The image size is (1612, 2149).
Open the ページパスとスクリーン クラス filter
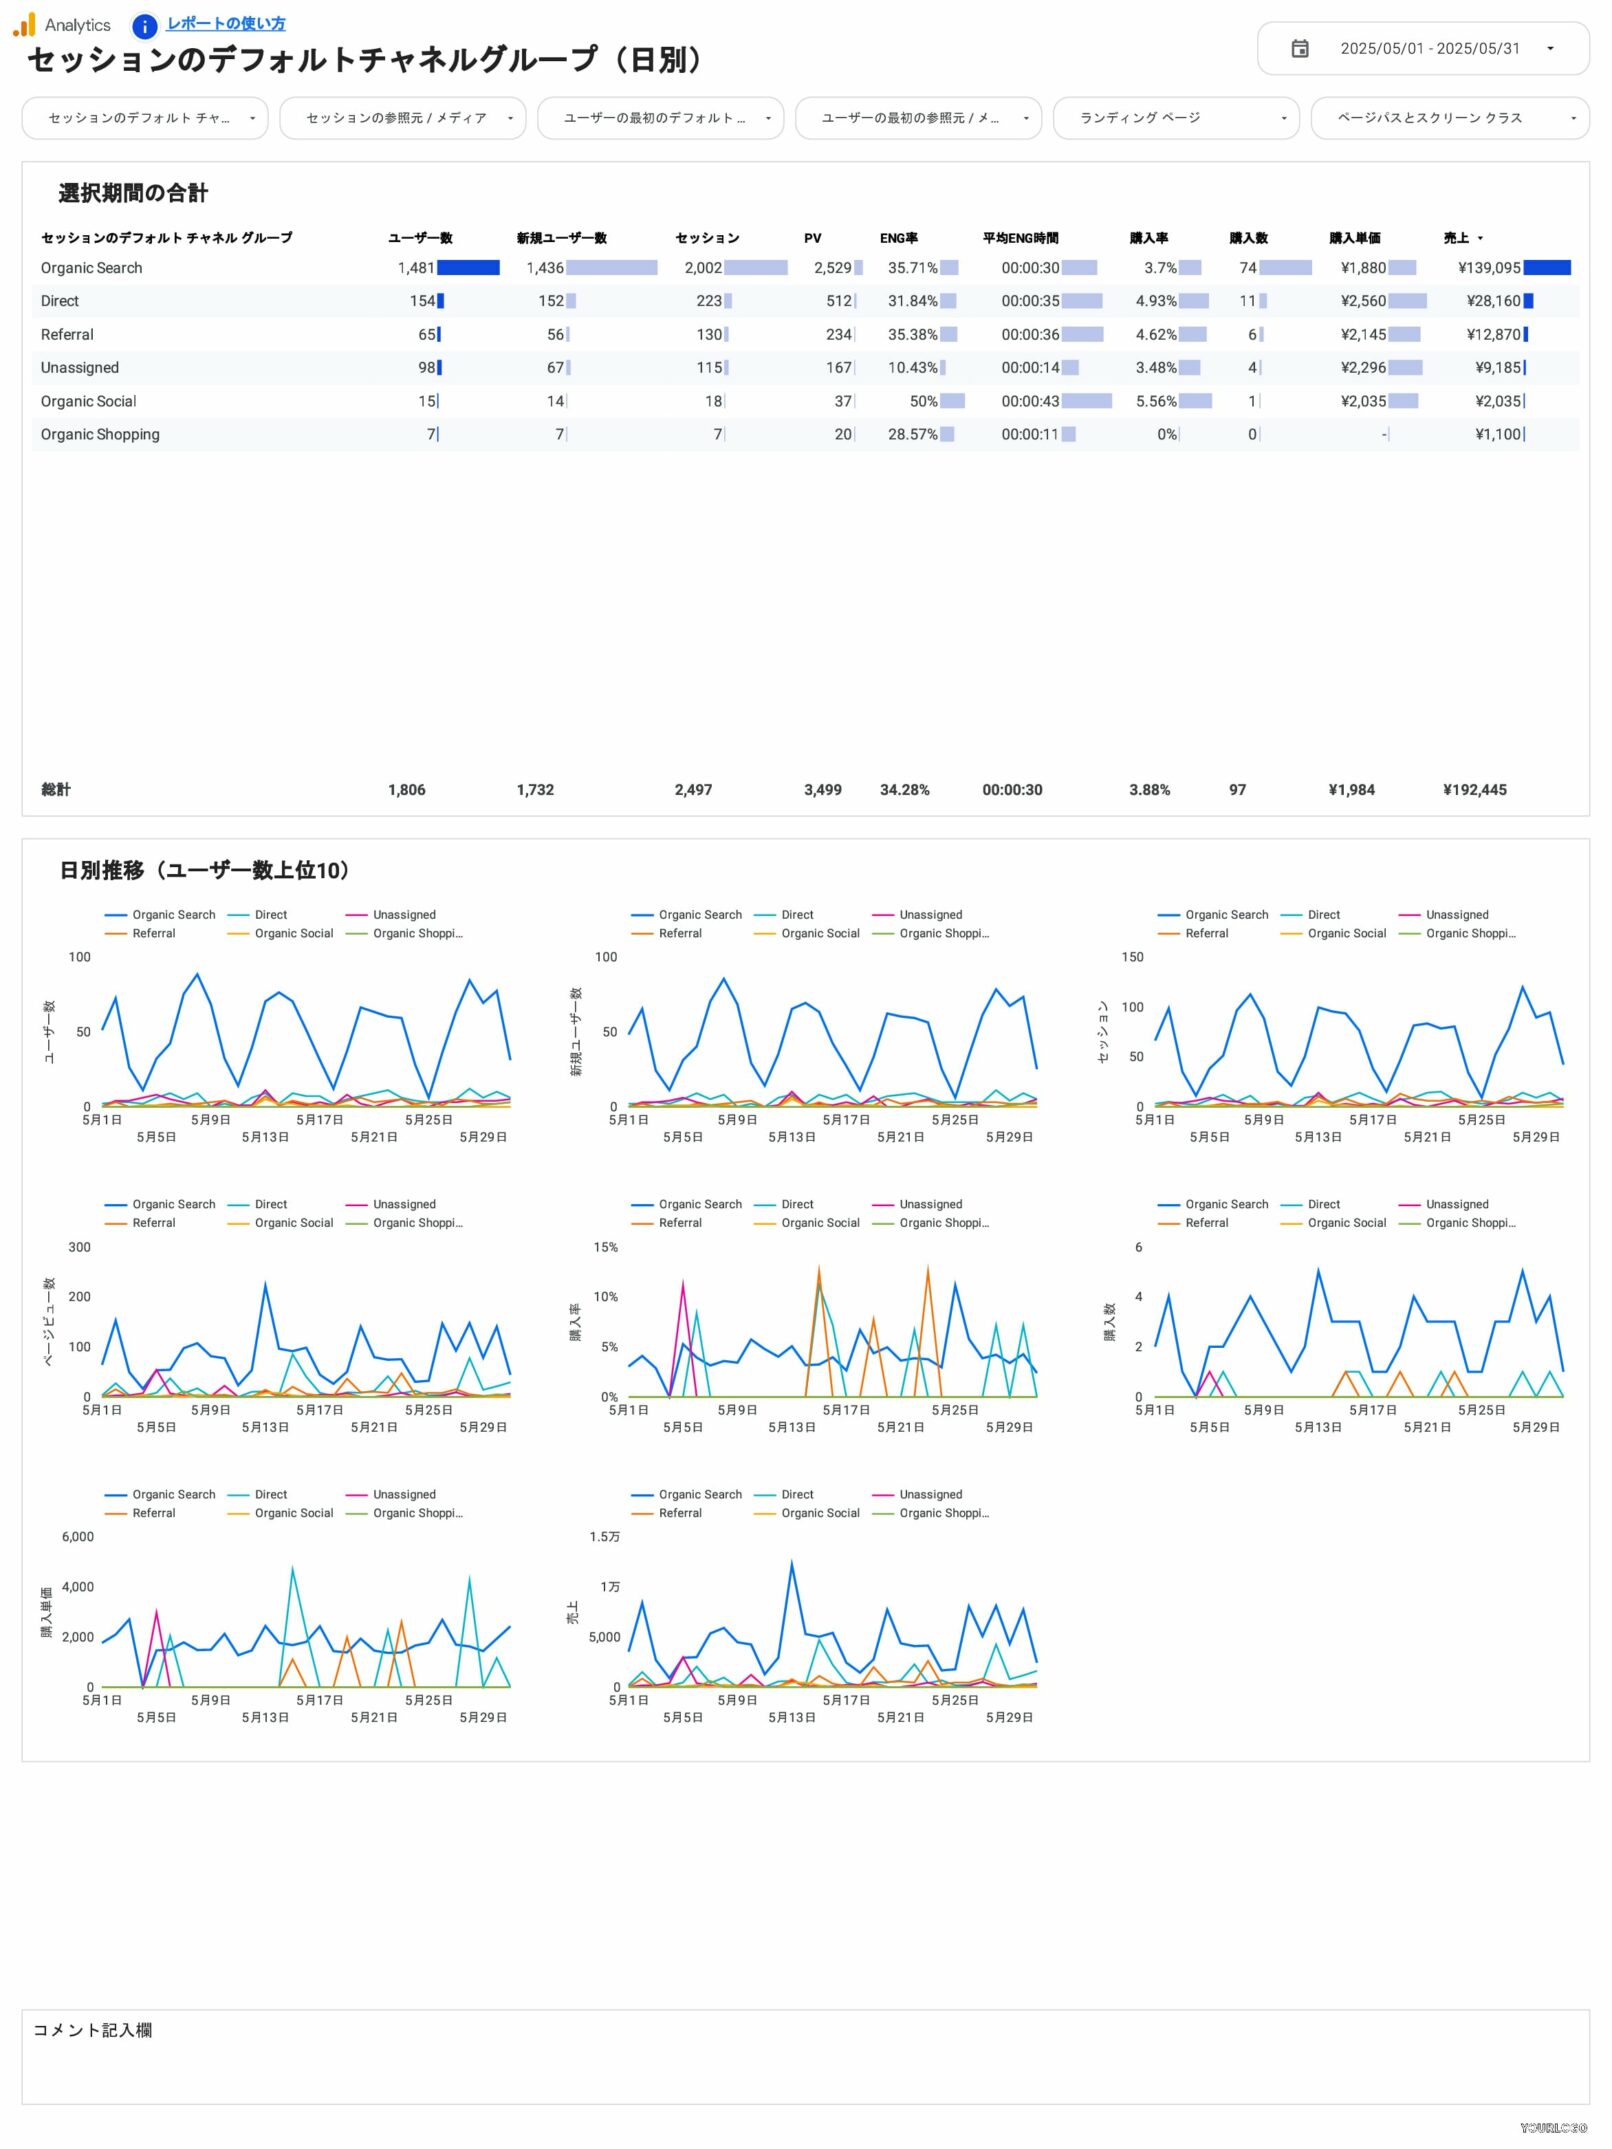click(x=1449, y=118)
